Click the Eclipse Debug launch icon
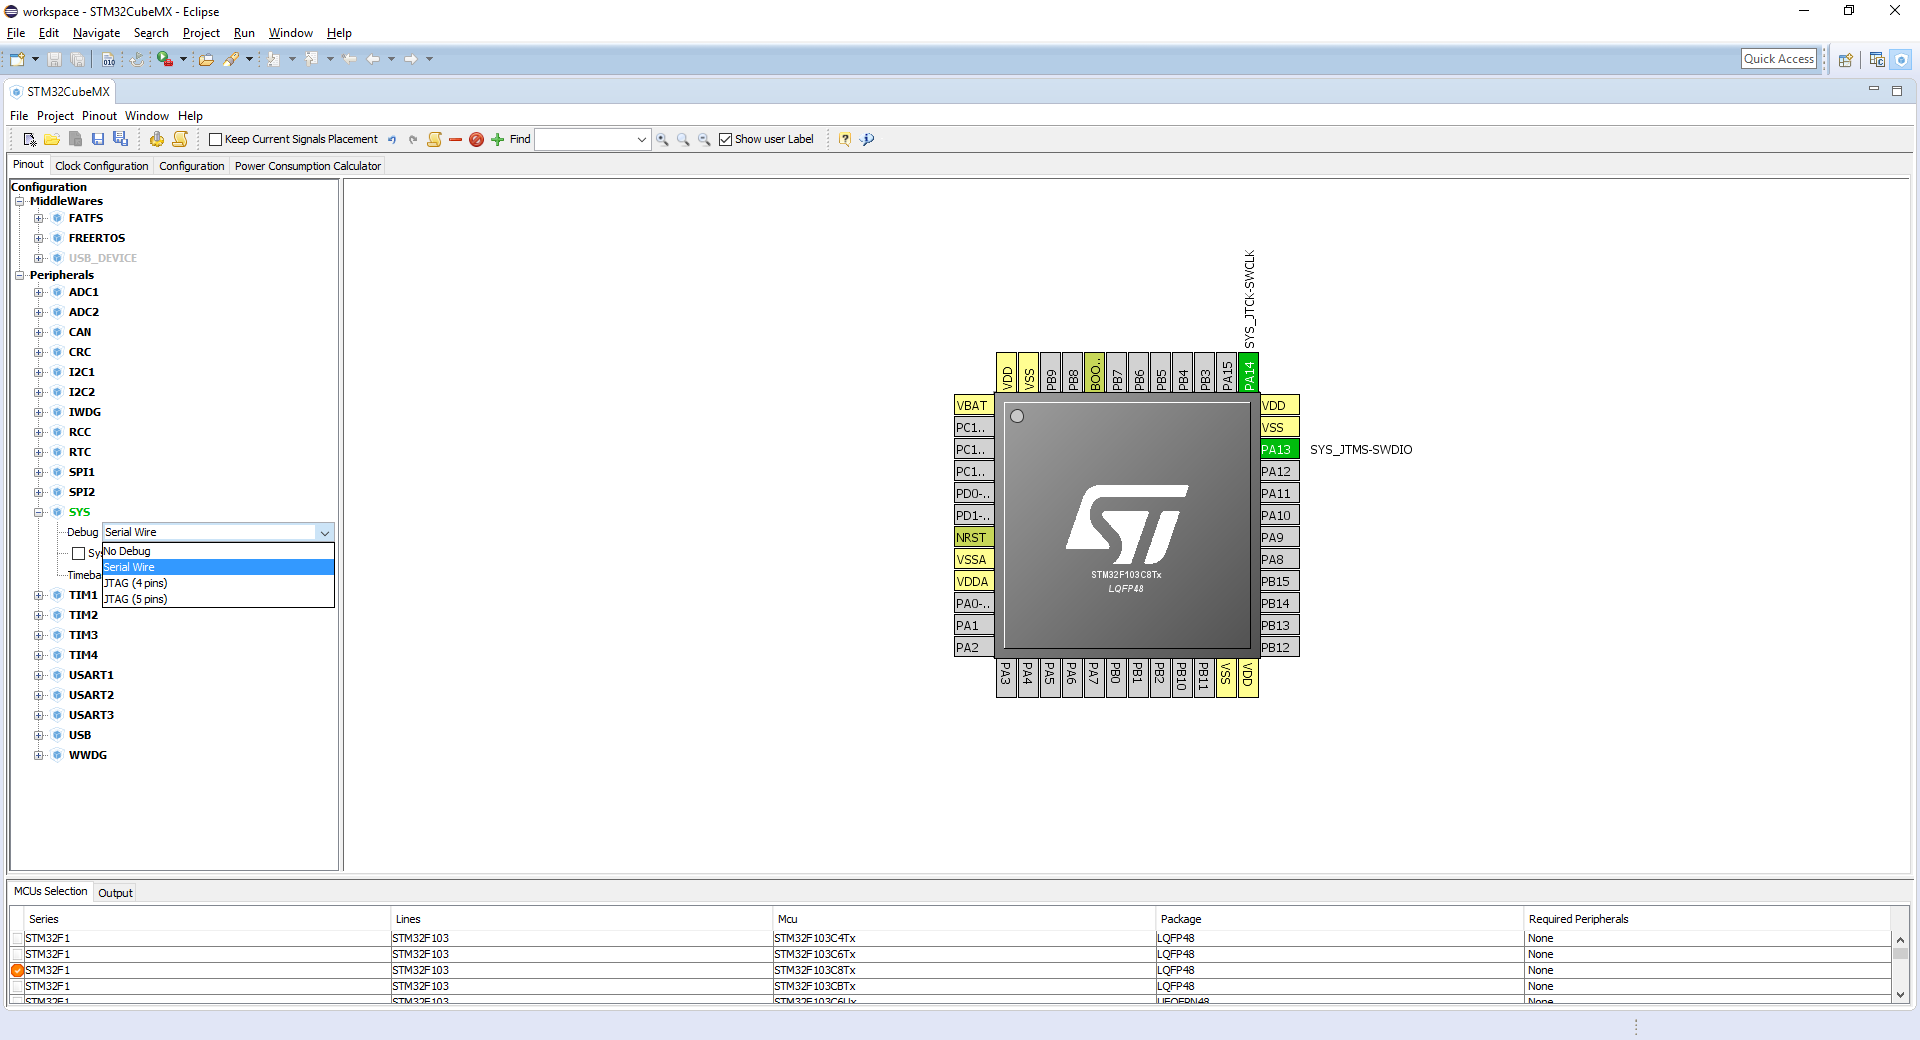Viewport: 1920px width, 1040px height. tap(165, 59)
